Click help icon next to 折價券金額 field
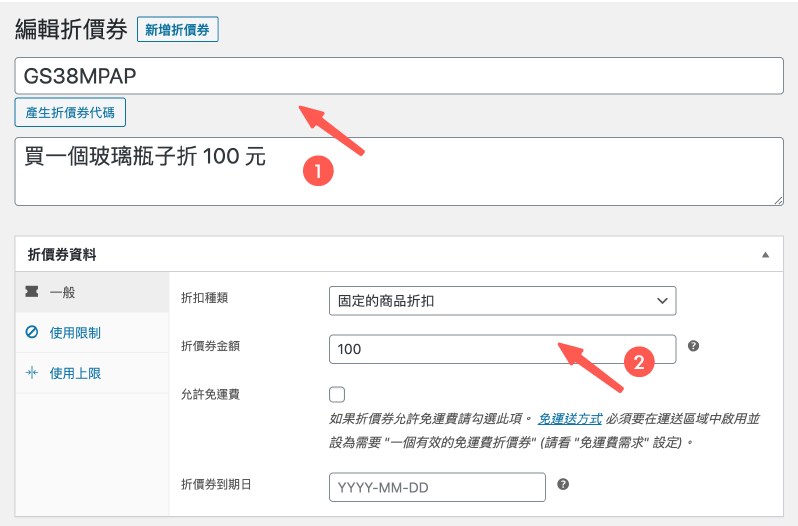This screenshot has width=798, height=526. pos(693,346)
